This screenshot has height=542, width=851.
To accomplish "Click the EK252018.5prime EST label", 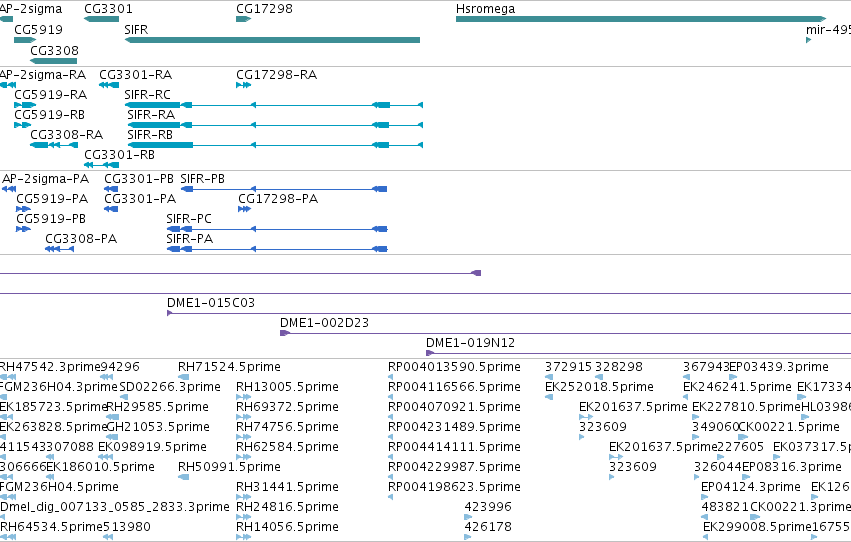I will pyautogui.click(x=599, y=387).
